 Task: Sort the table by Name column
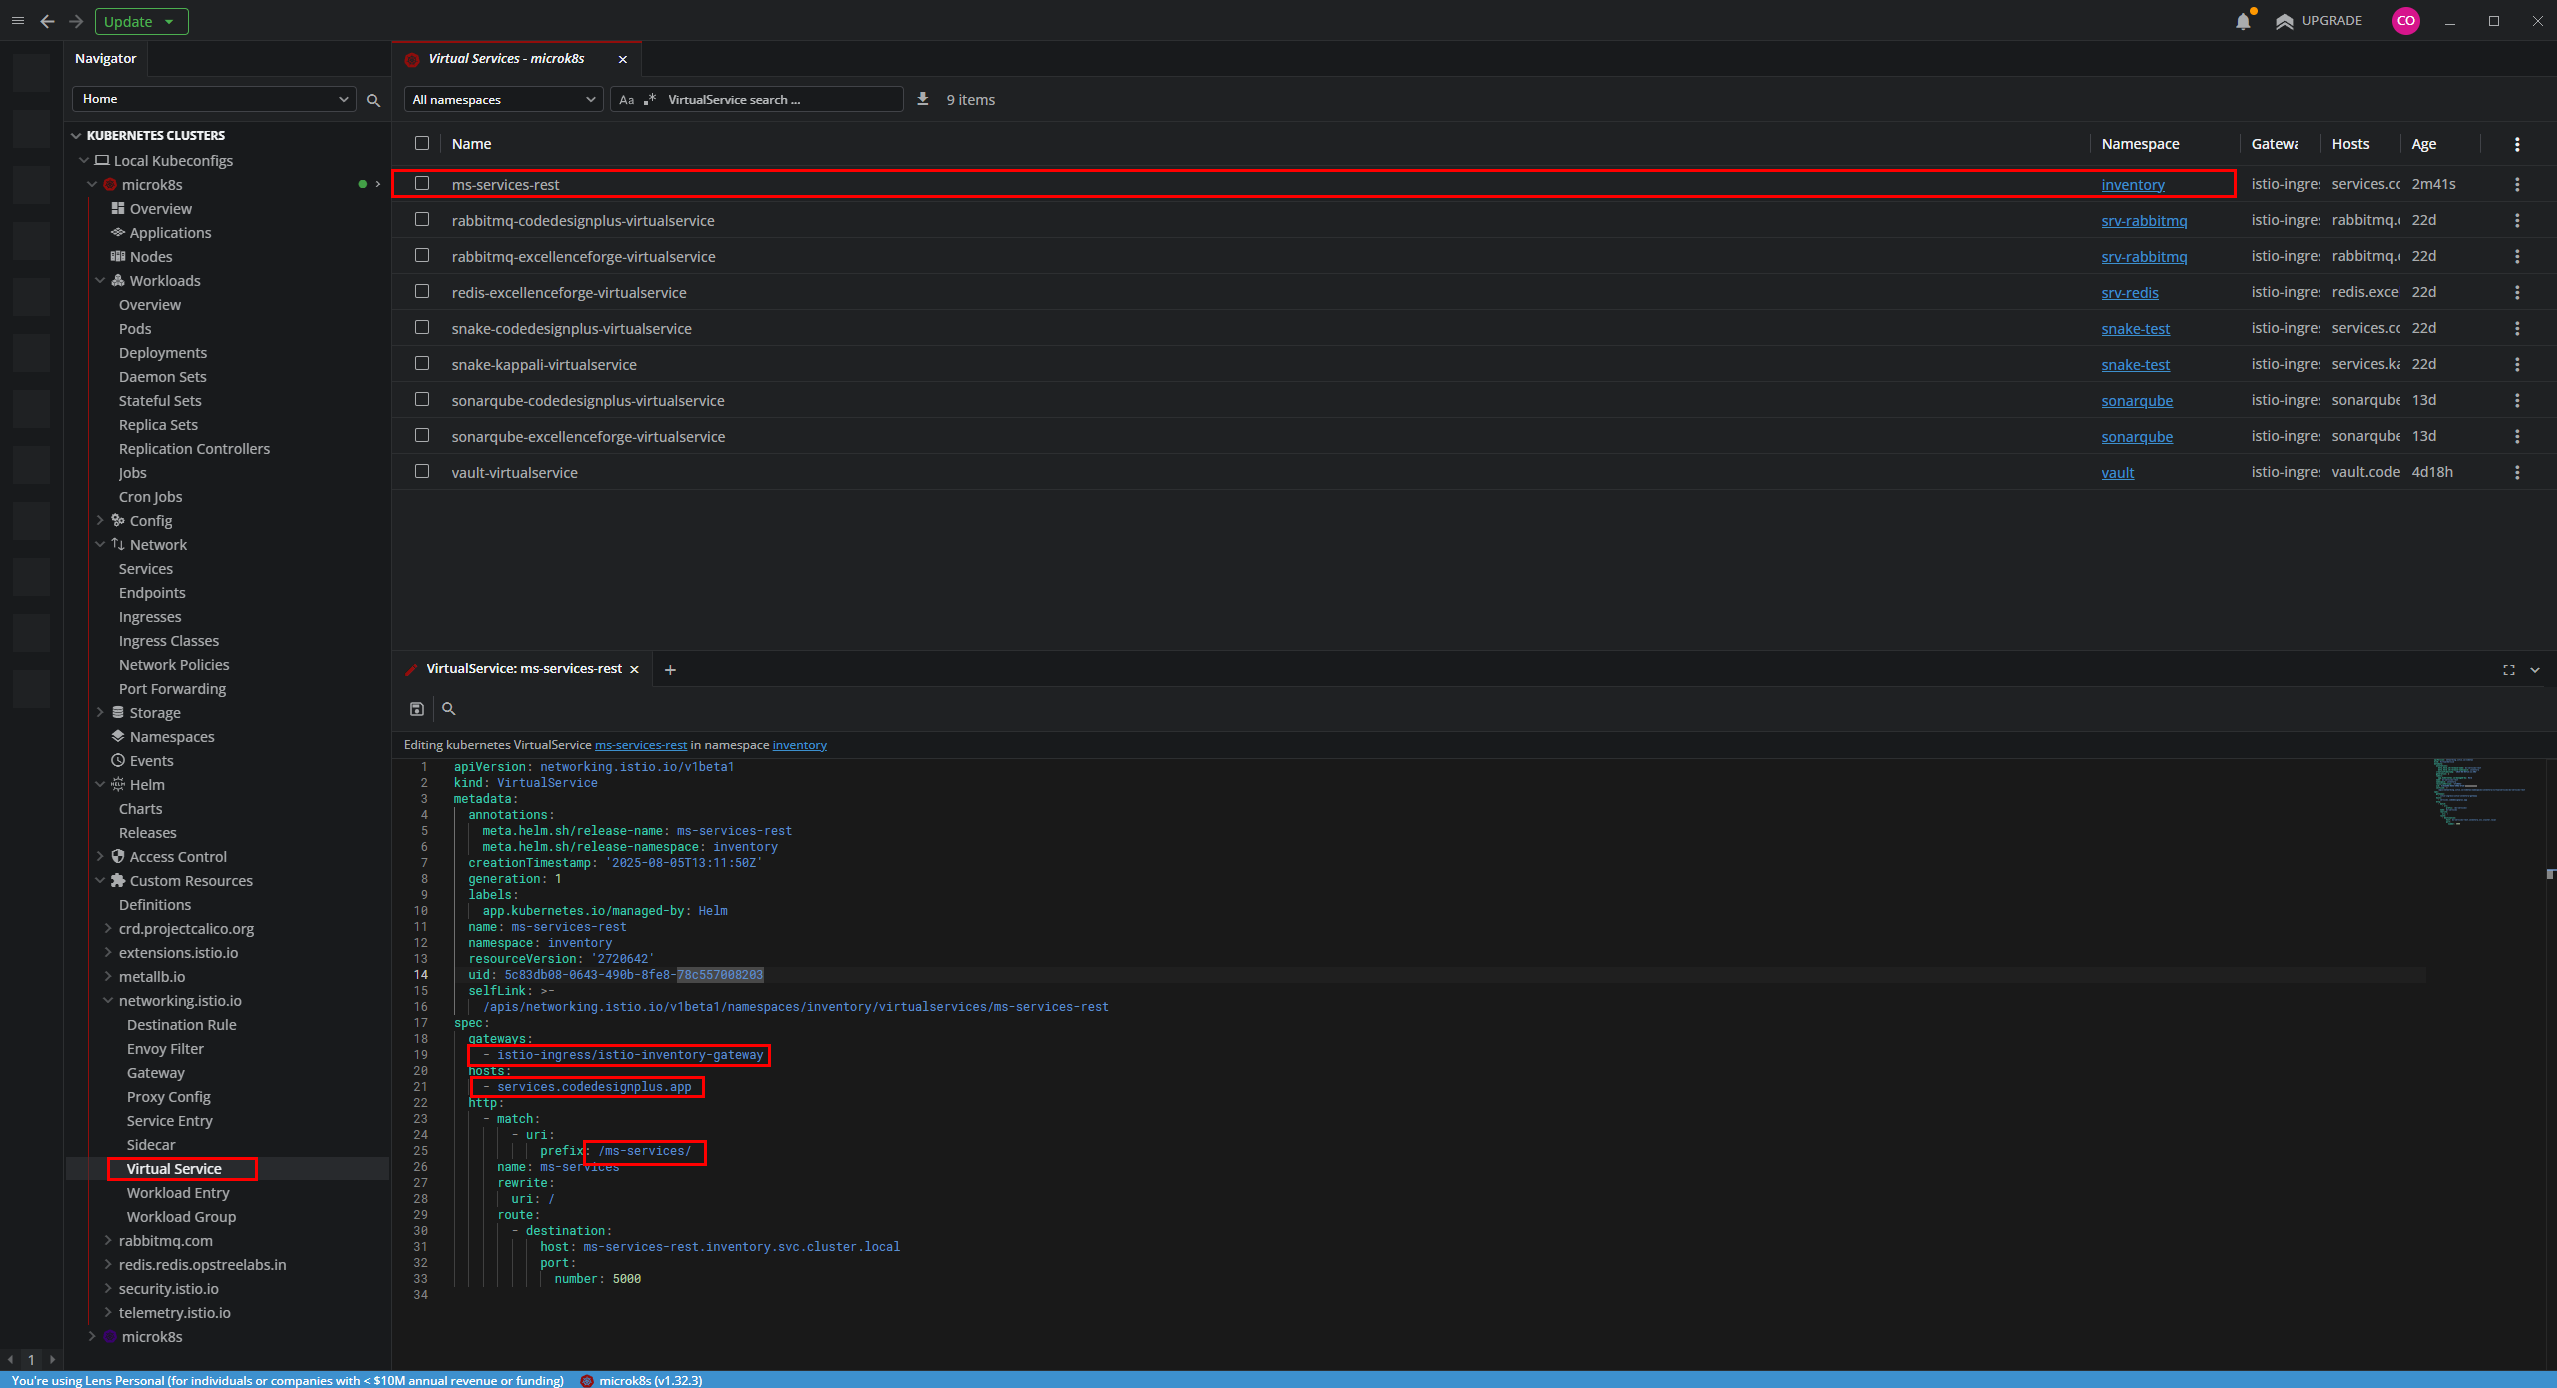click(x=471, y=144)
